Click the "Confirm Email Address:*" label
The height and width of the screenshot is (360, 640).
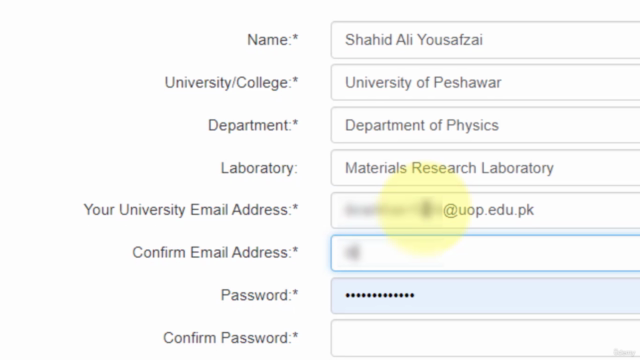tap(215, 253)
